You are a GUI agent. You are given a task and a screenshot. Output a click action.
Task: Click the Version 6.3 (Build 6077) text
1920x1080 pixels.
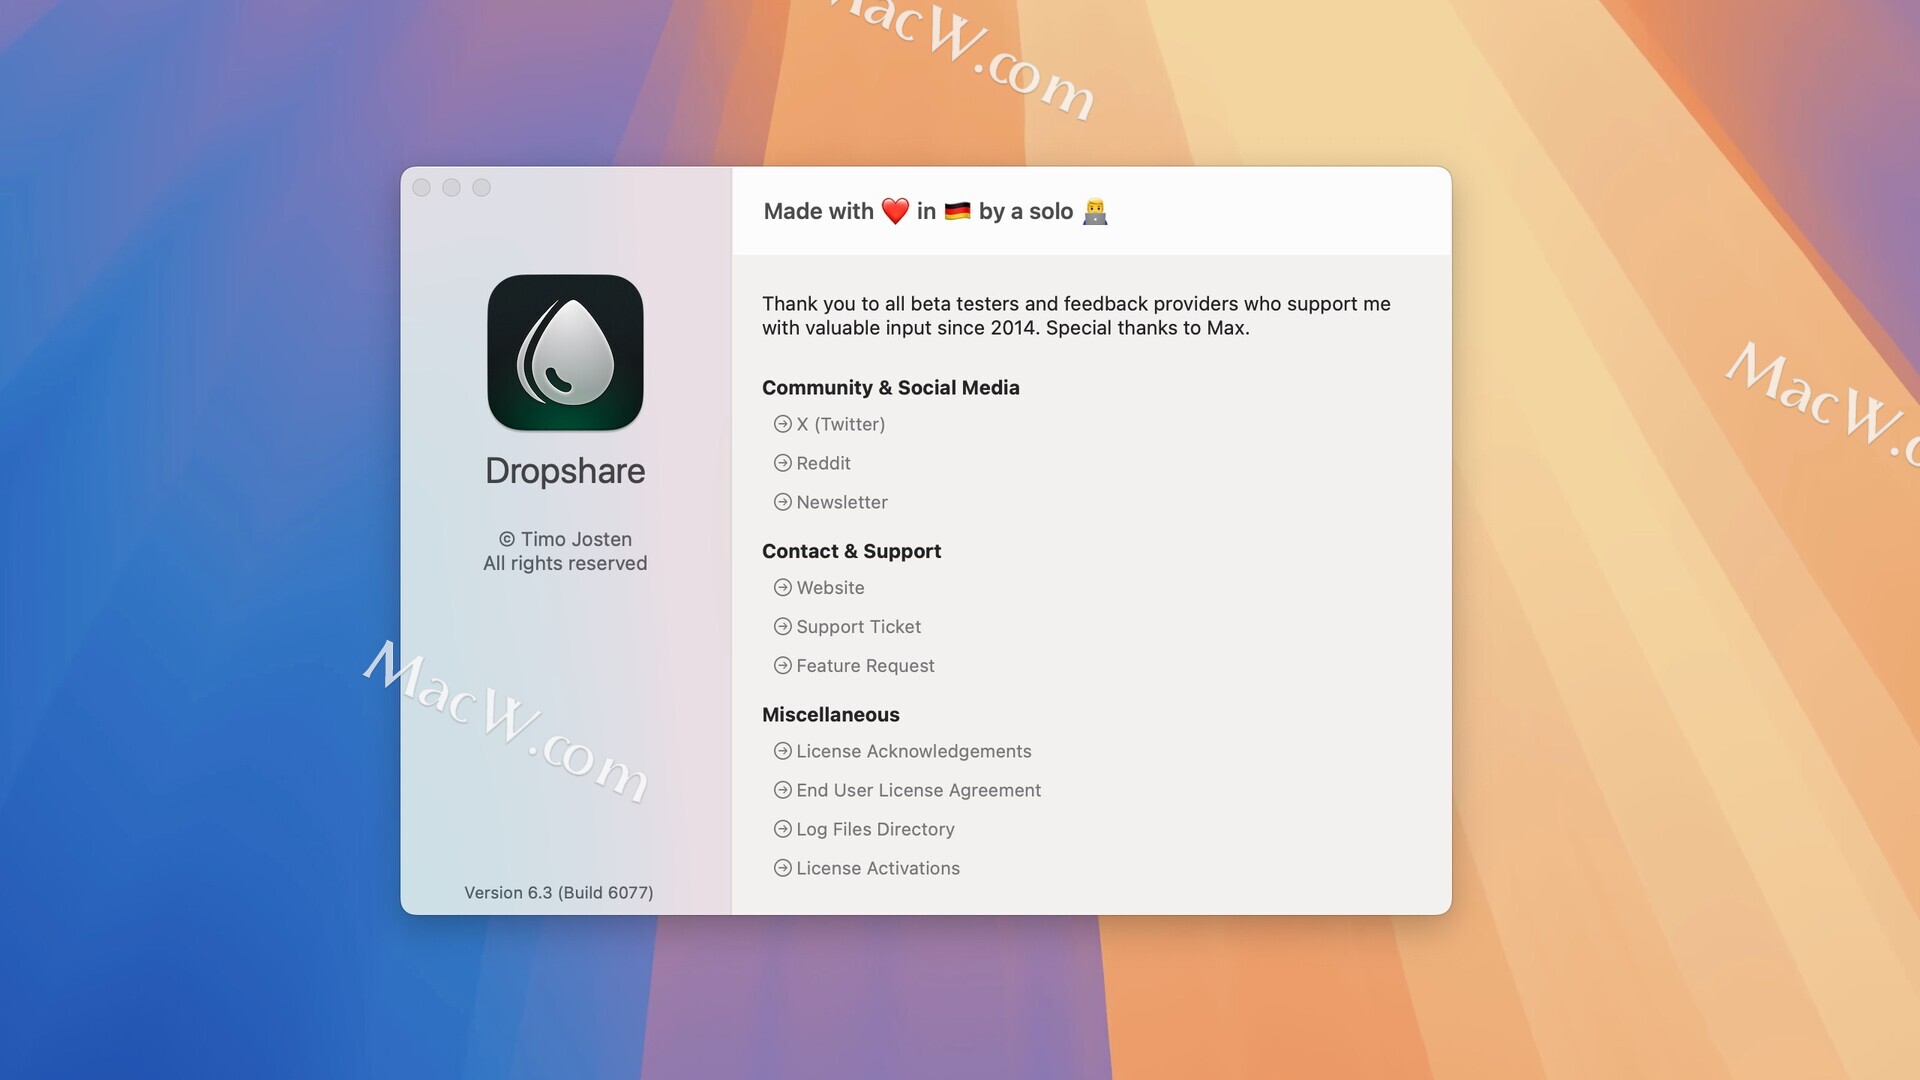(x=559, y=893)
